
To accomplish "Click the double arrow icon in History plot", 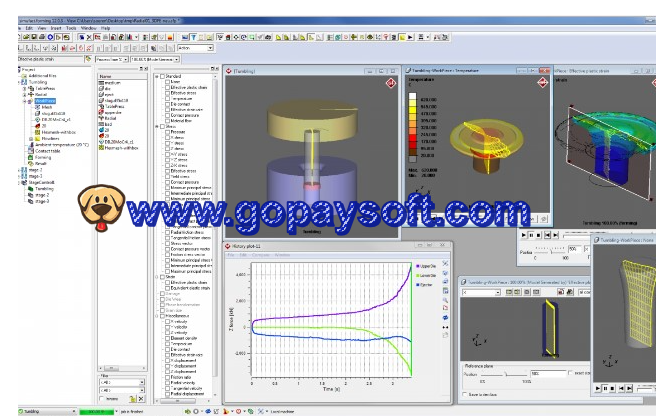I will 445,327.
